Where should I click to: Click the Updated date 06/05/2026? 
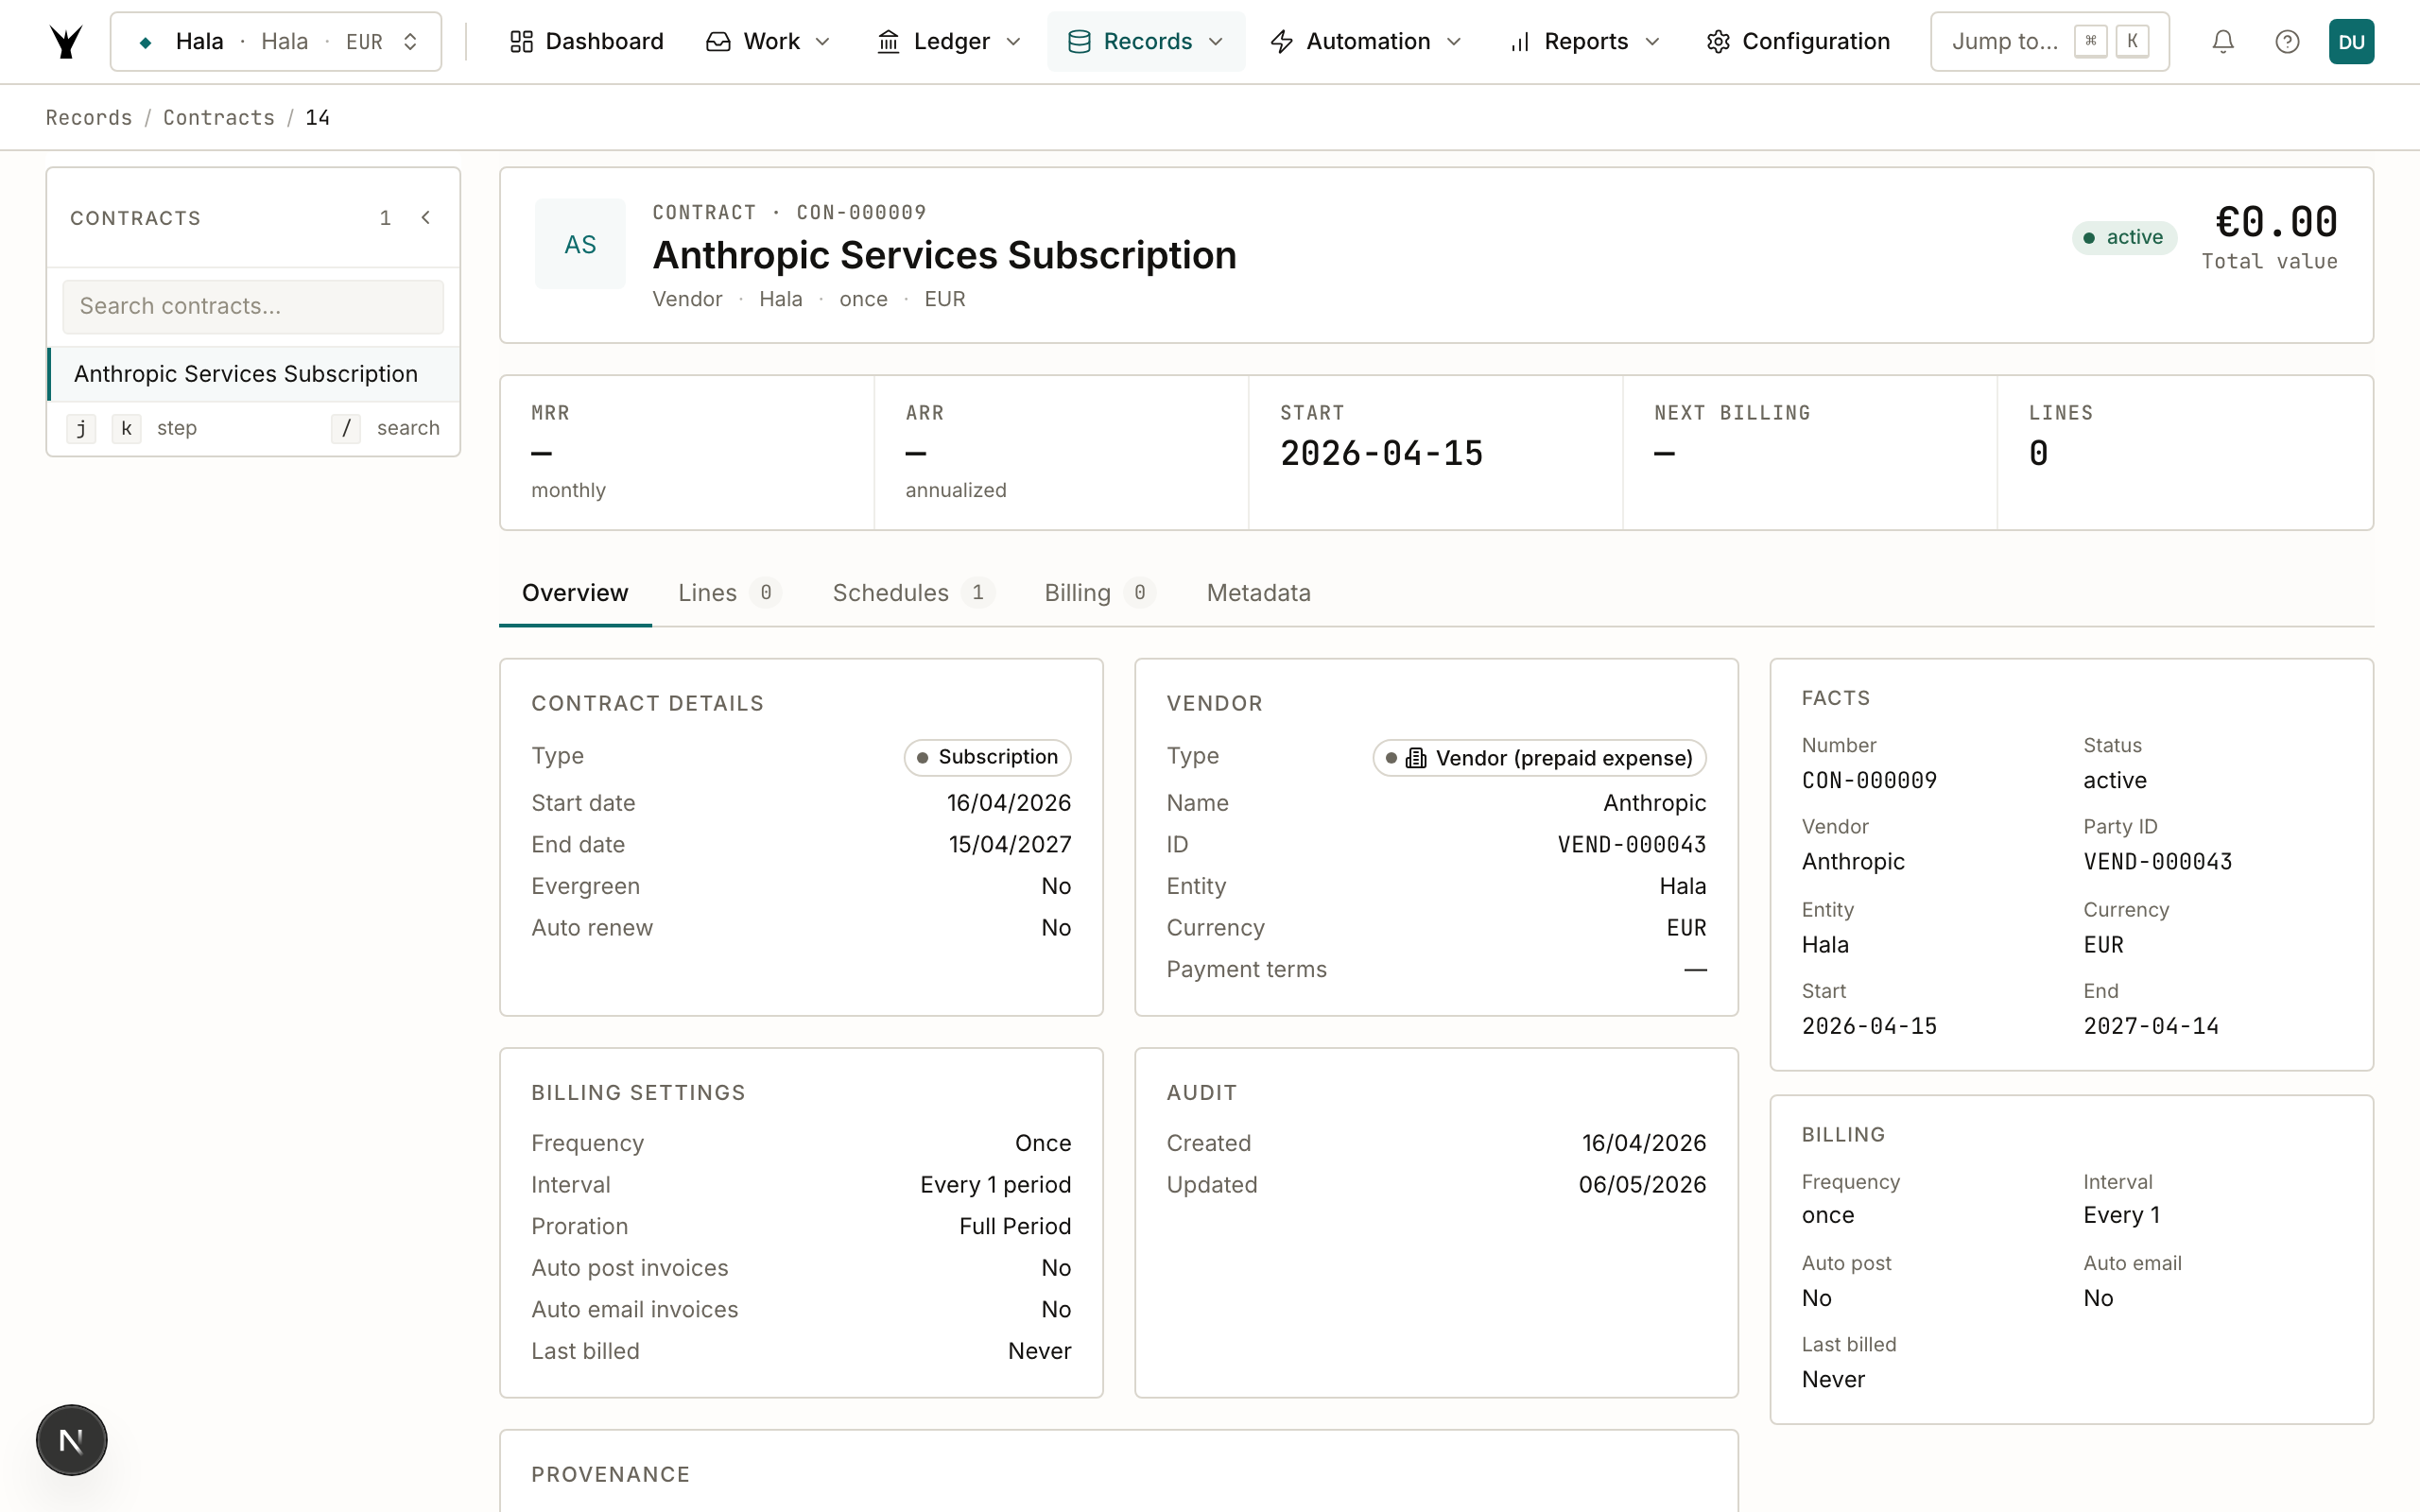point(1642,1185)
